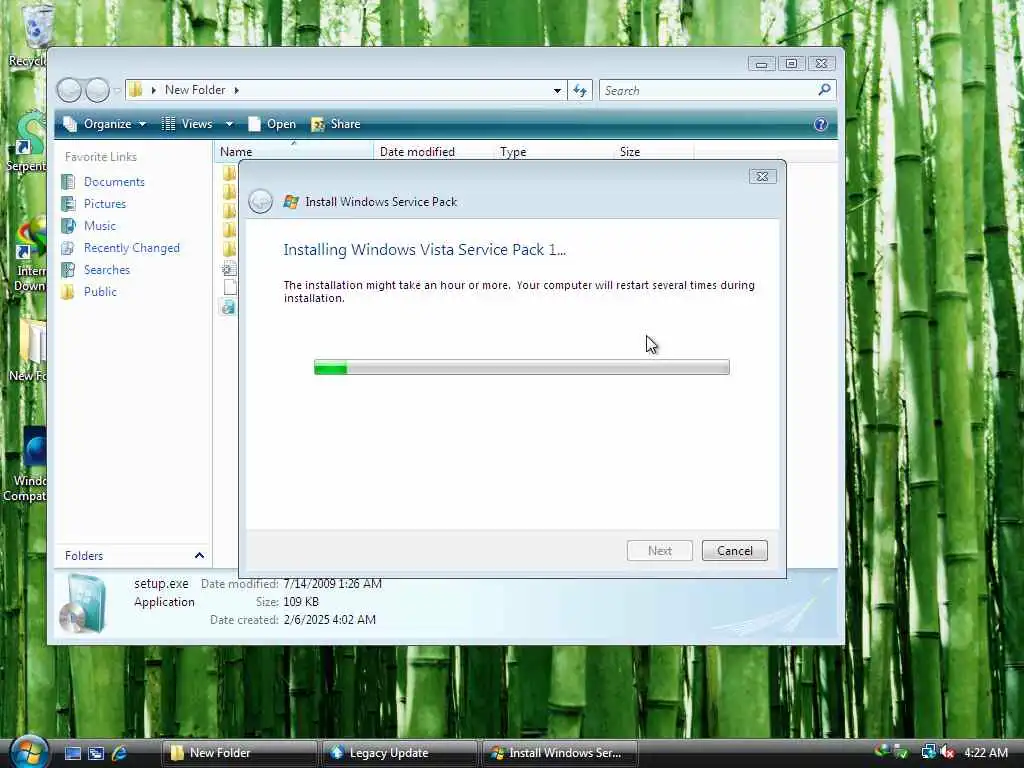Open Recently Changed favorite link
The height and width of the screenshot is (768, 1024).
point(131,248)
